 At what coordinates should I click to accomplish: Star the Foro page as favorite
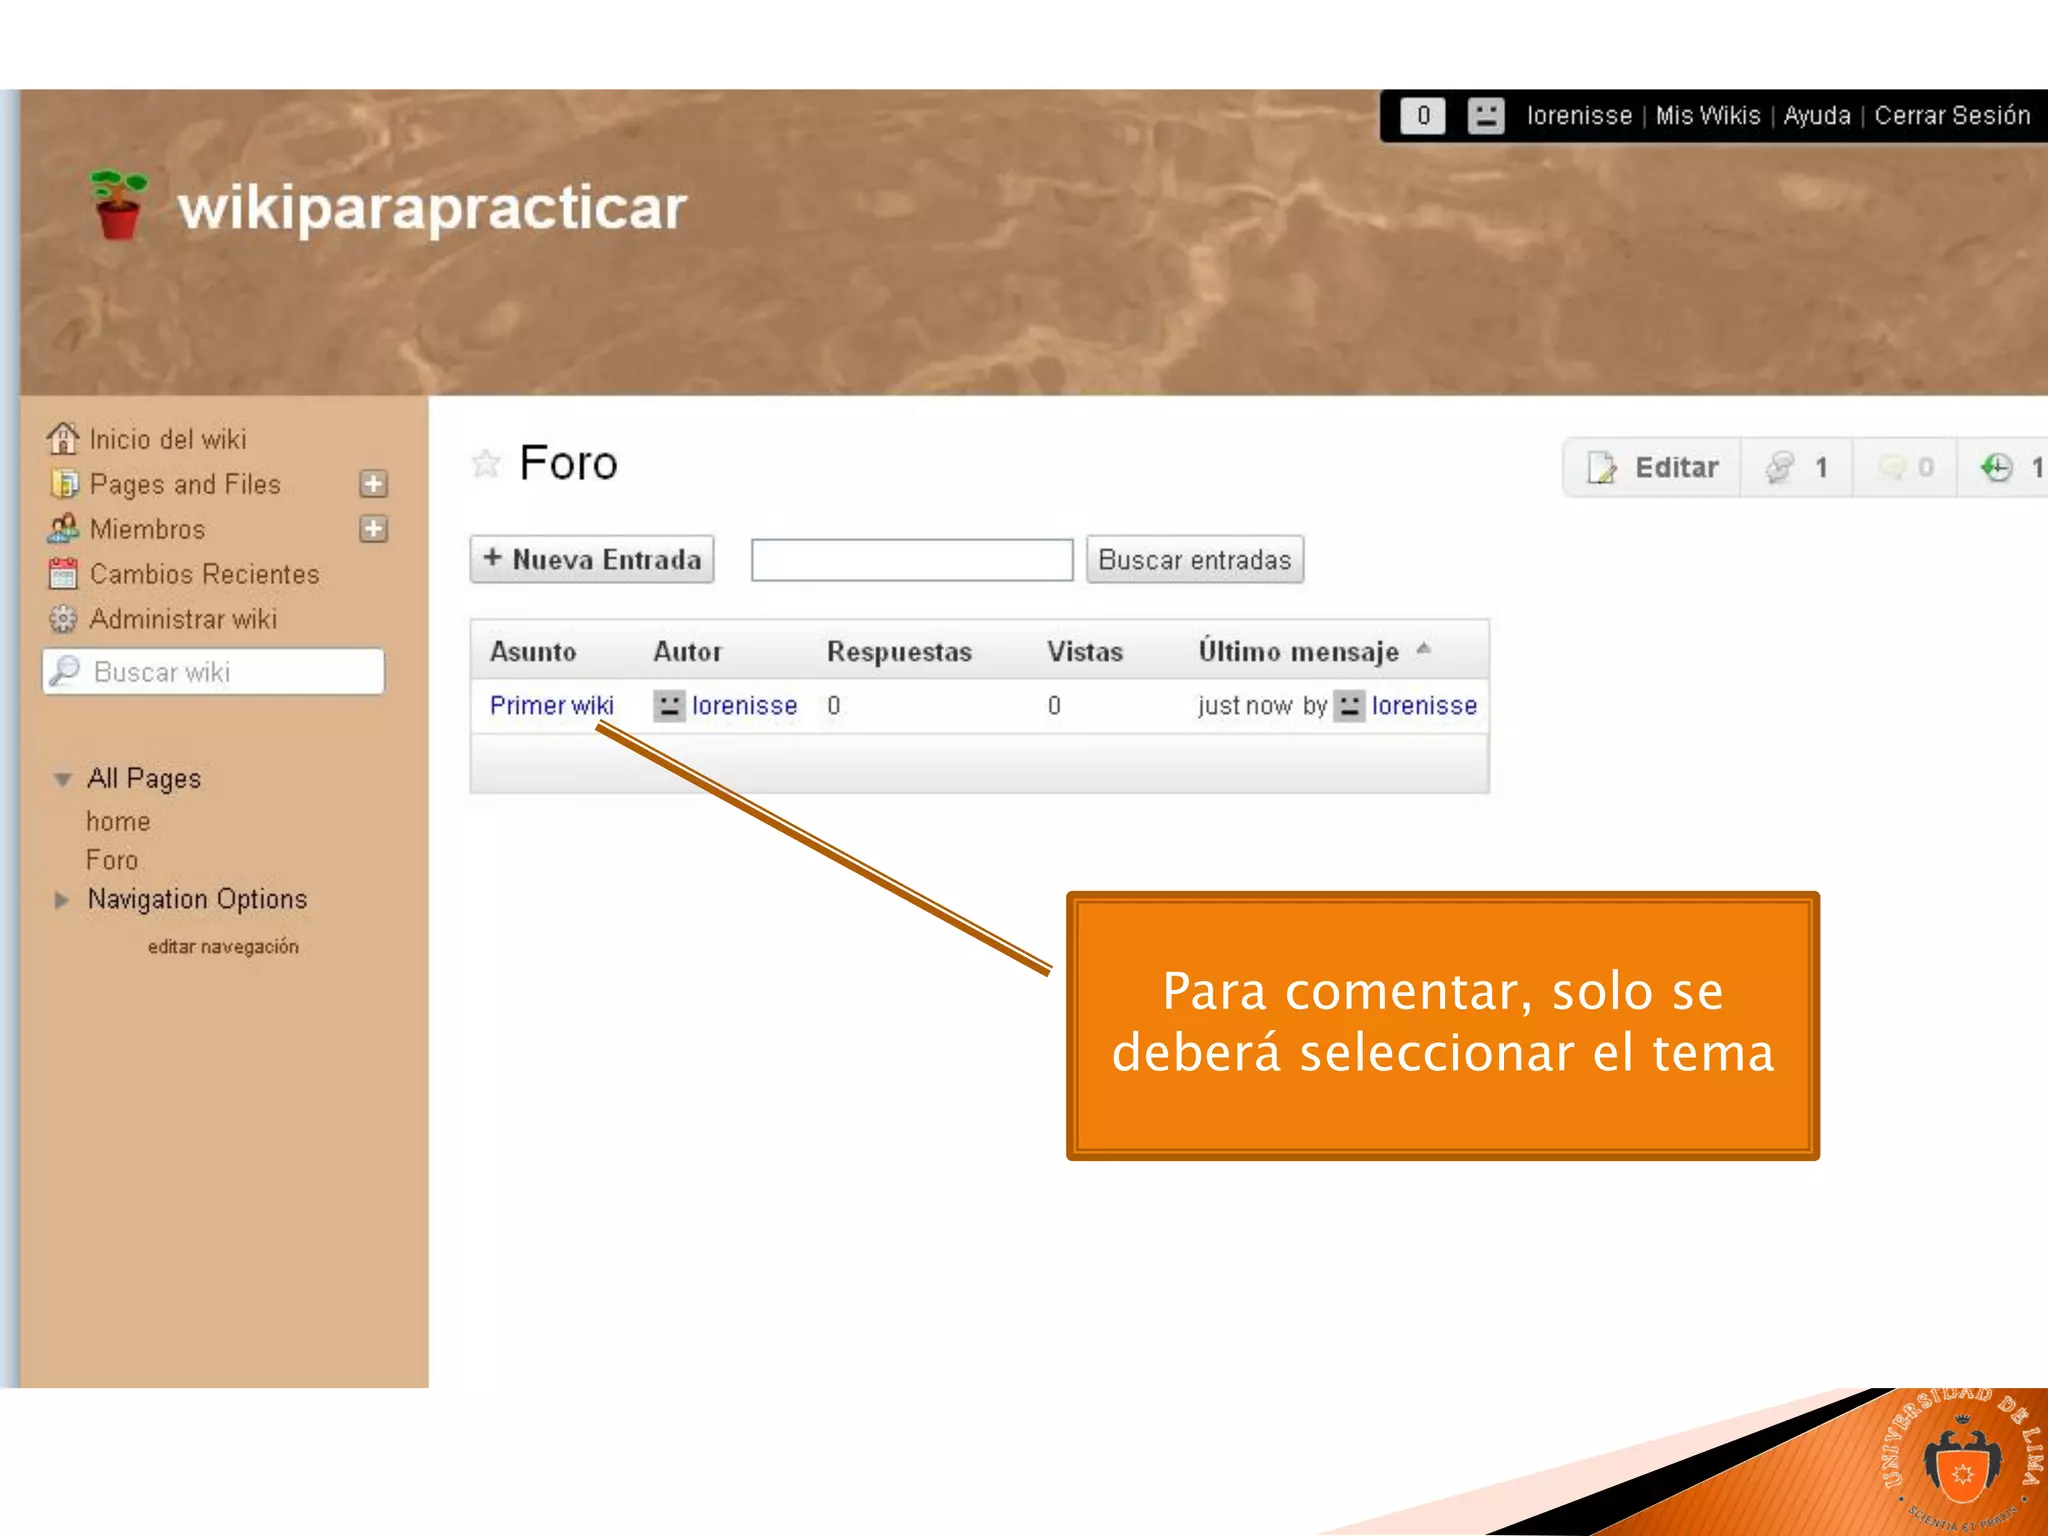[x=486, y=463]
